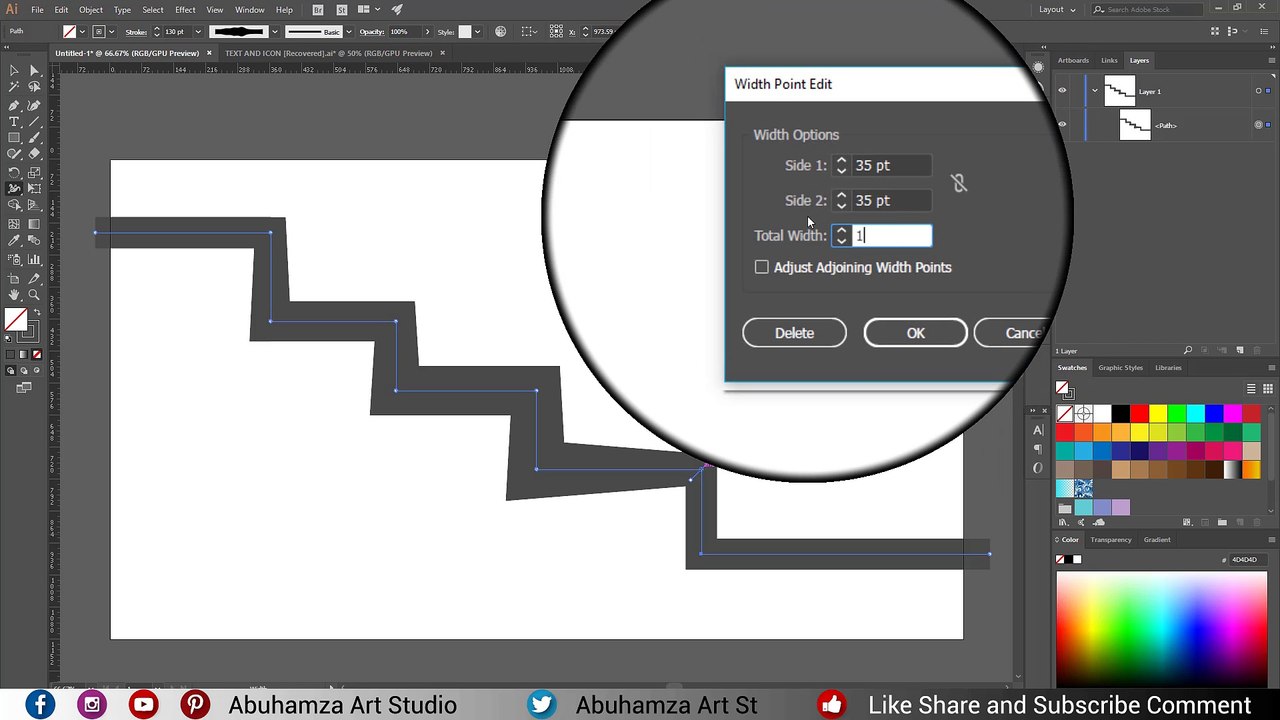The width and height of the screenshot is (1280, 720).
Task: Open the Transparency panel tab
Action: (x=1111, y=540)
